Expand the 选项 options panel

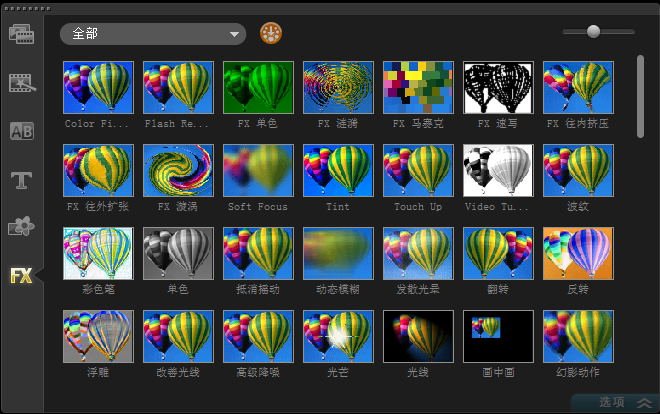[x=626, y=402]
